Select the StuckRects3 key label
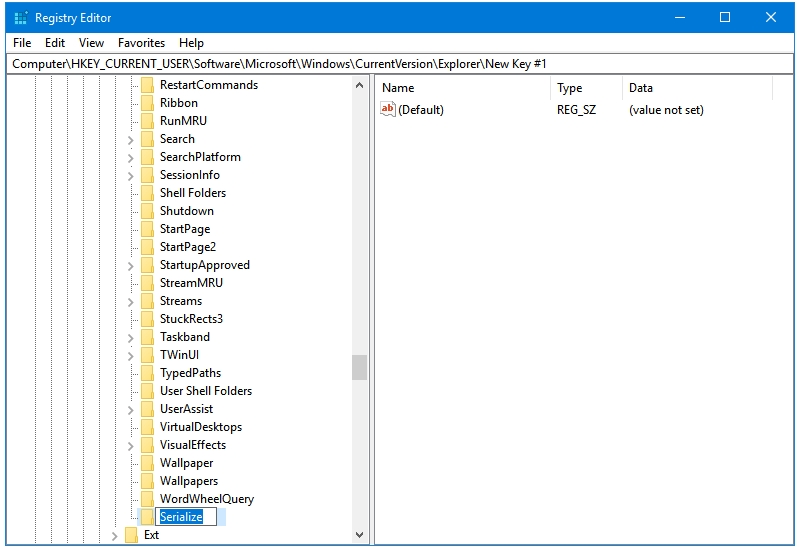 tap(191, 319)
